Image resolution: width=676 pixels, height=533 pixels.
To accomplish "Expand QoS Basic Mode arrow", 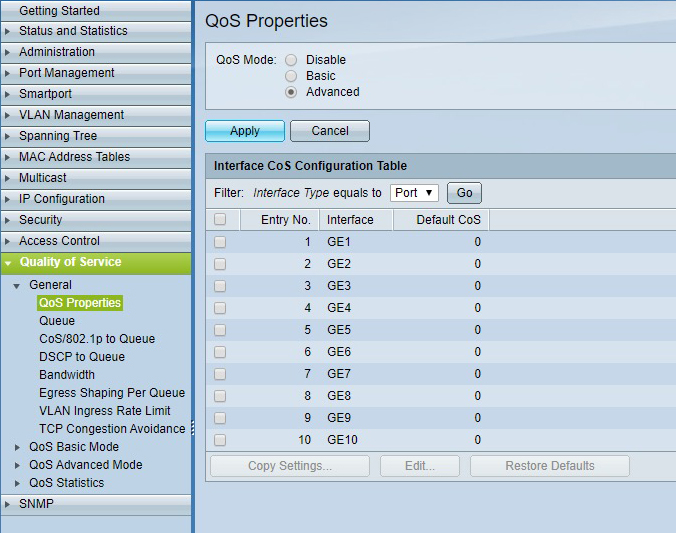I will (17, 447).
